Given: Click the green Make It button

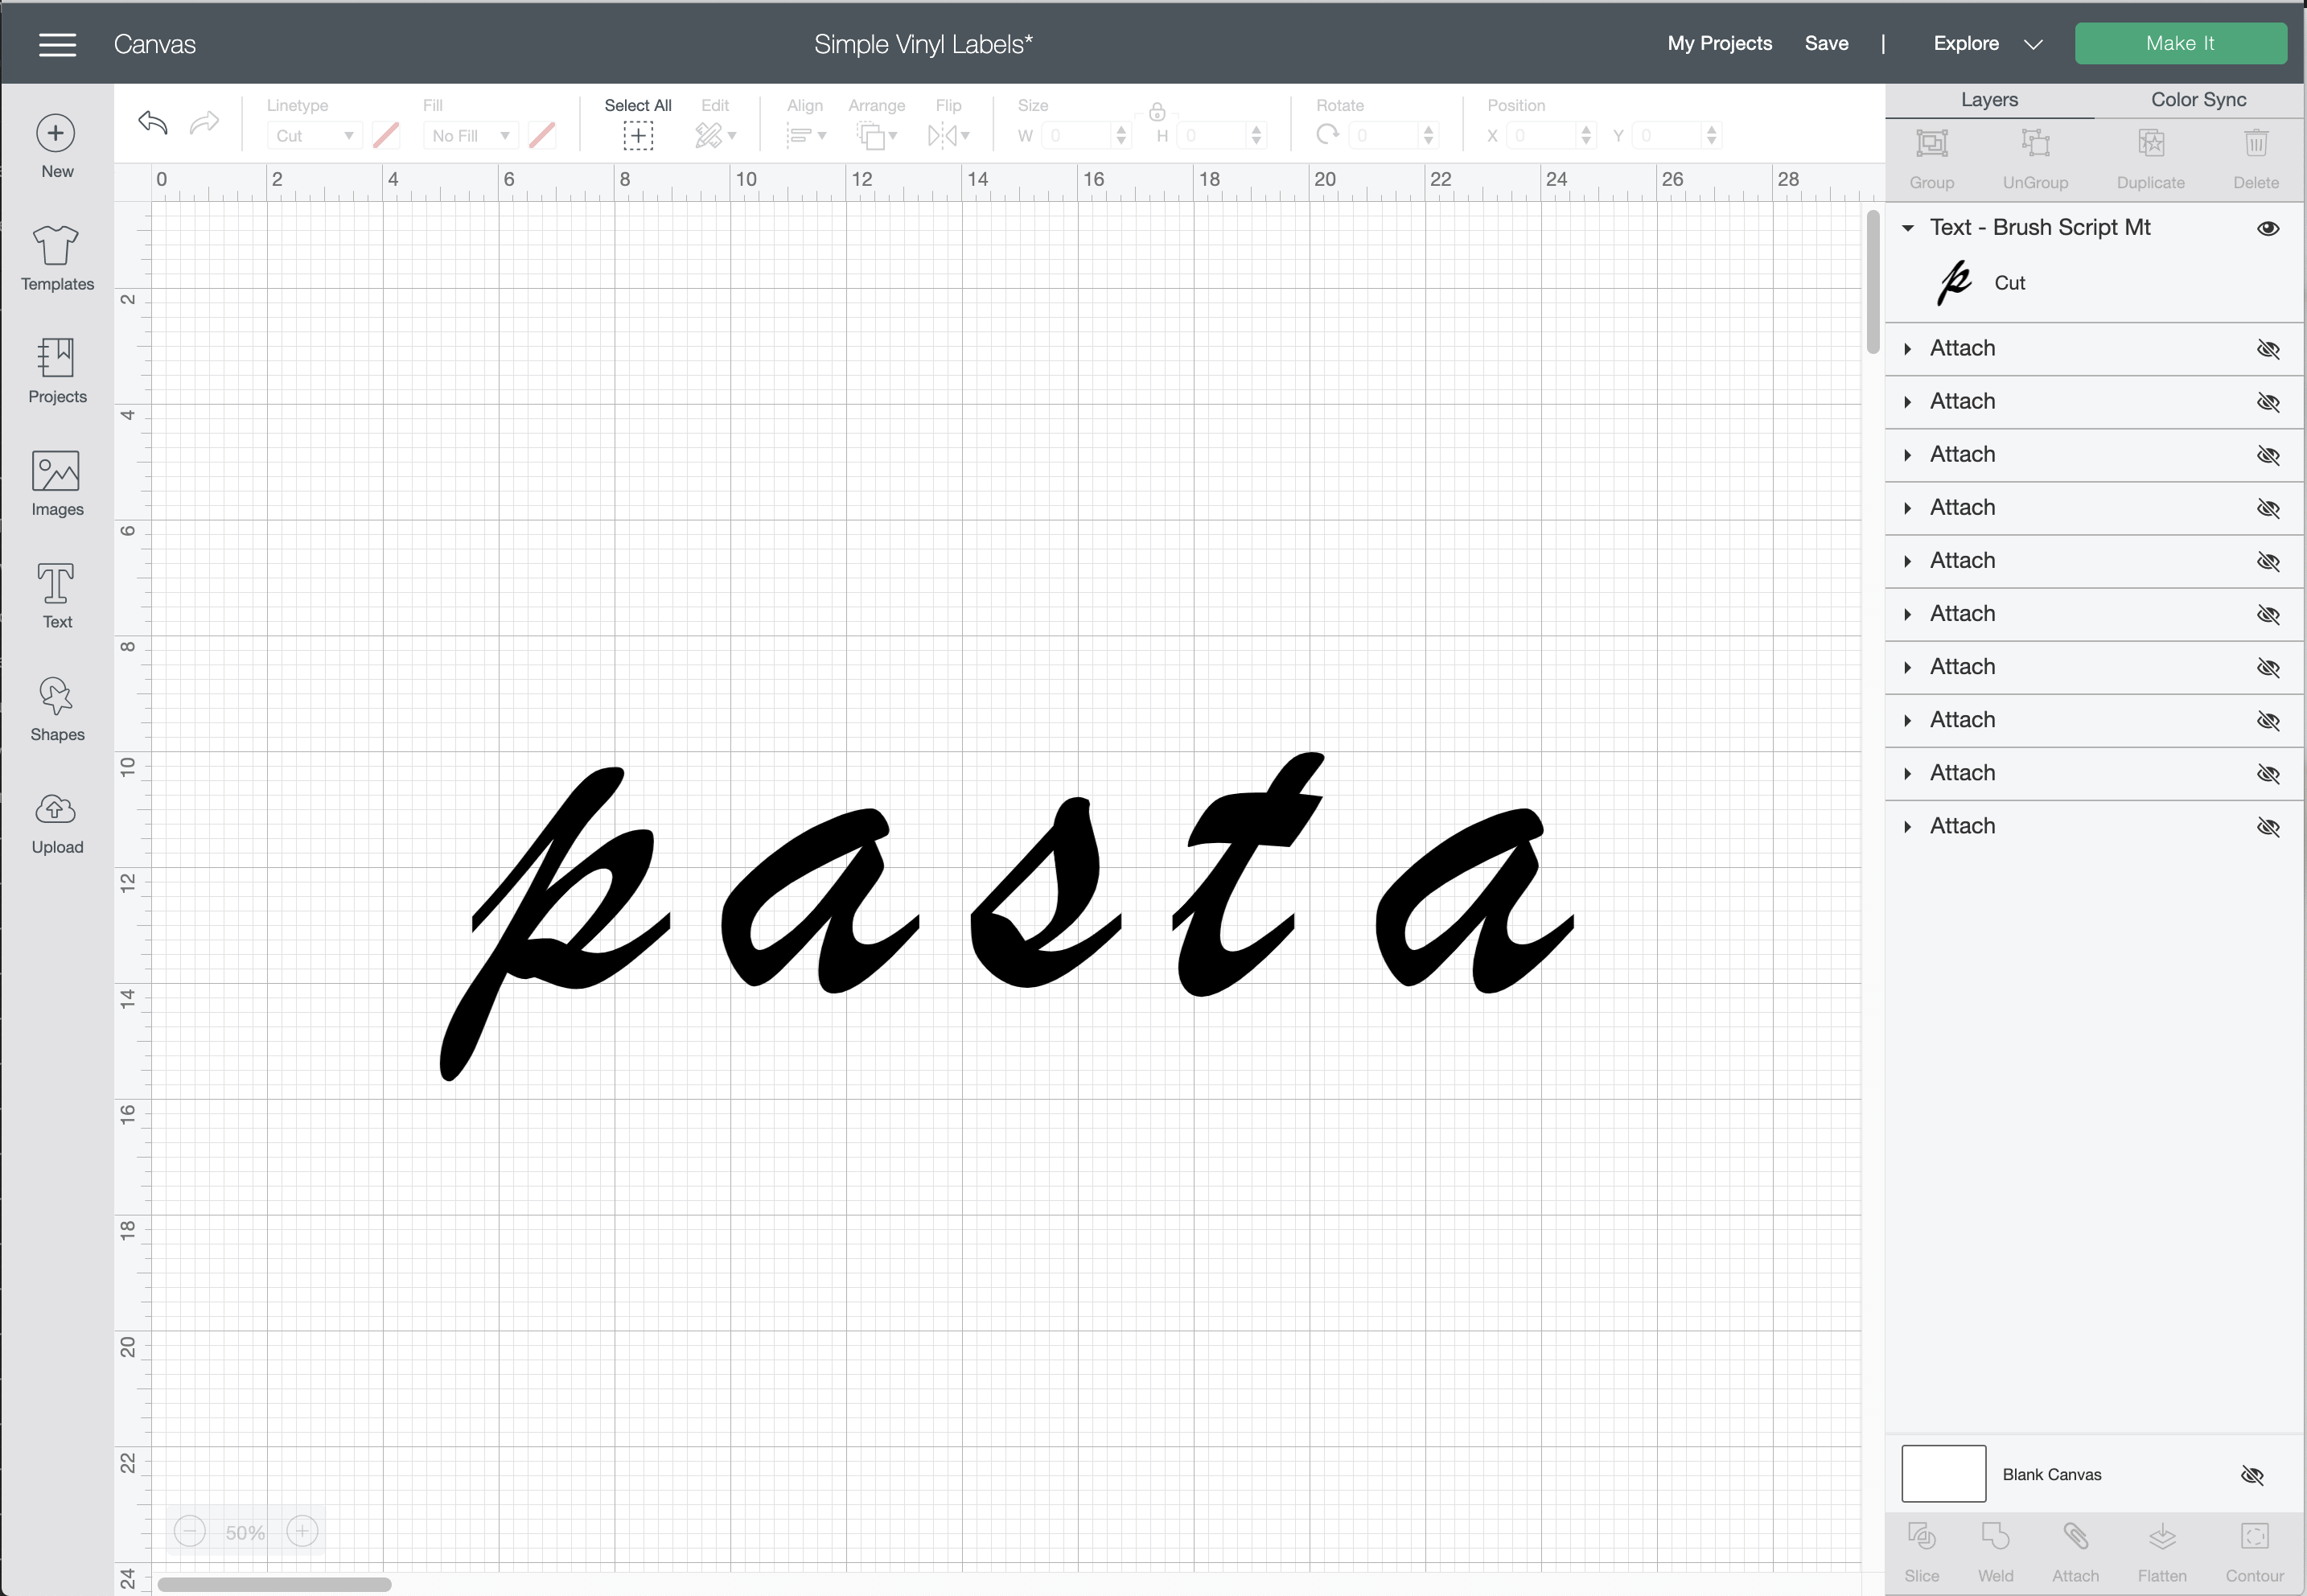Looking at the screenshot, I should click(2180, 44).
